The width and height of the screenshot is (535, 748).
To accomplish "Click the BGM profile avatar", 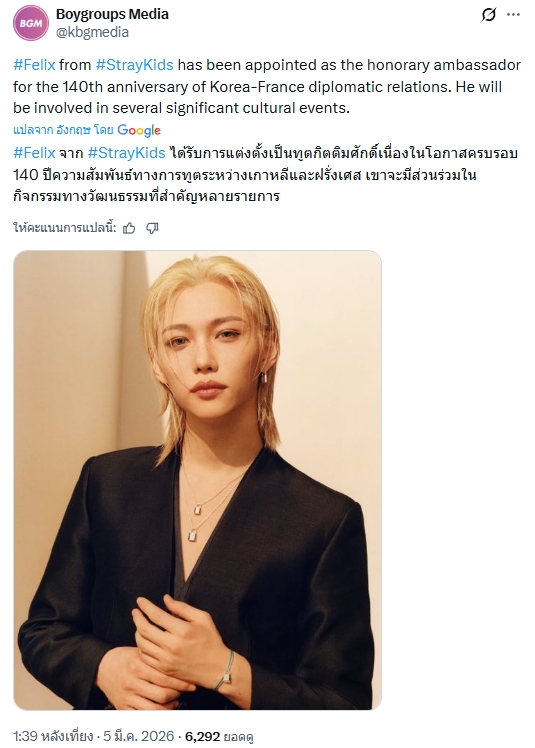I will pos(31,23).
